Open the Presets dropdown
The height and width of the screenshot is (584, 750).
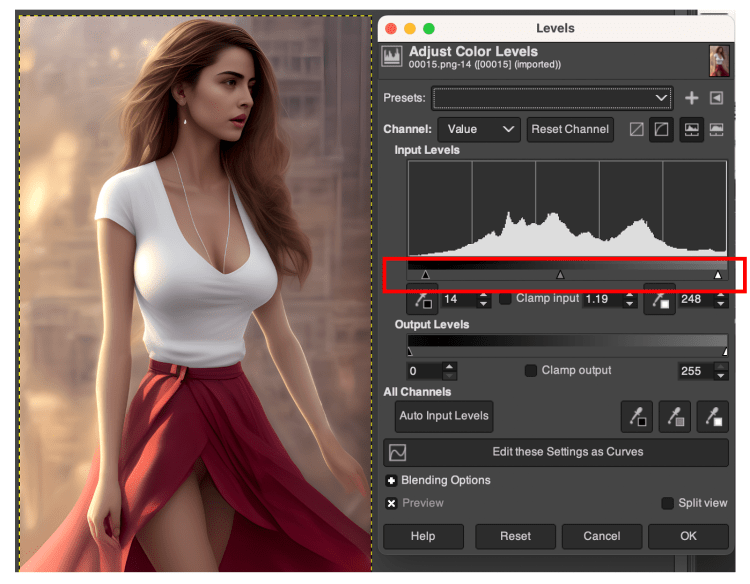pos(552,98)
